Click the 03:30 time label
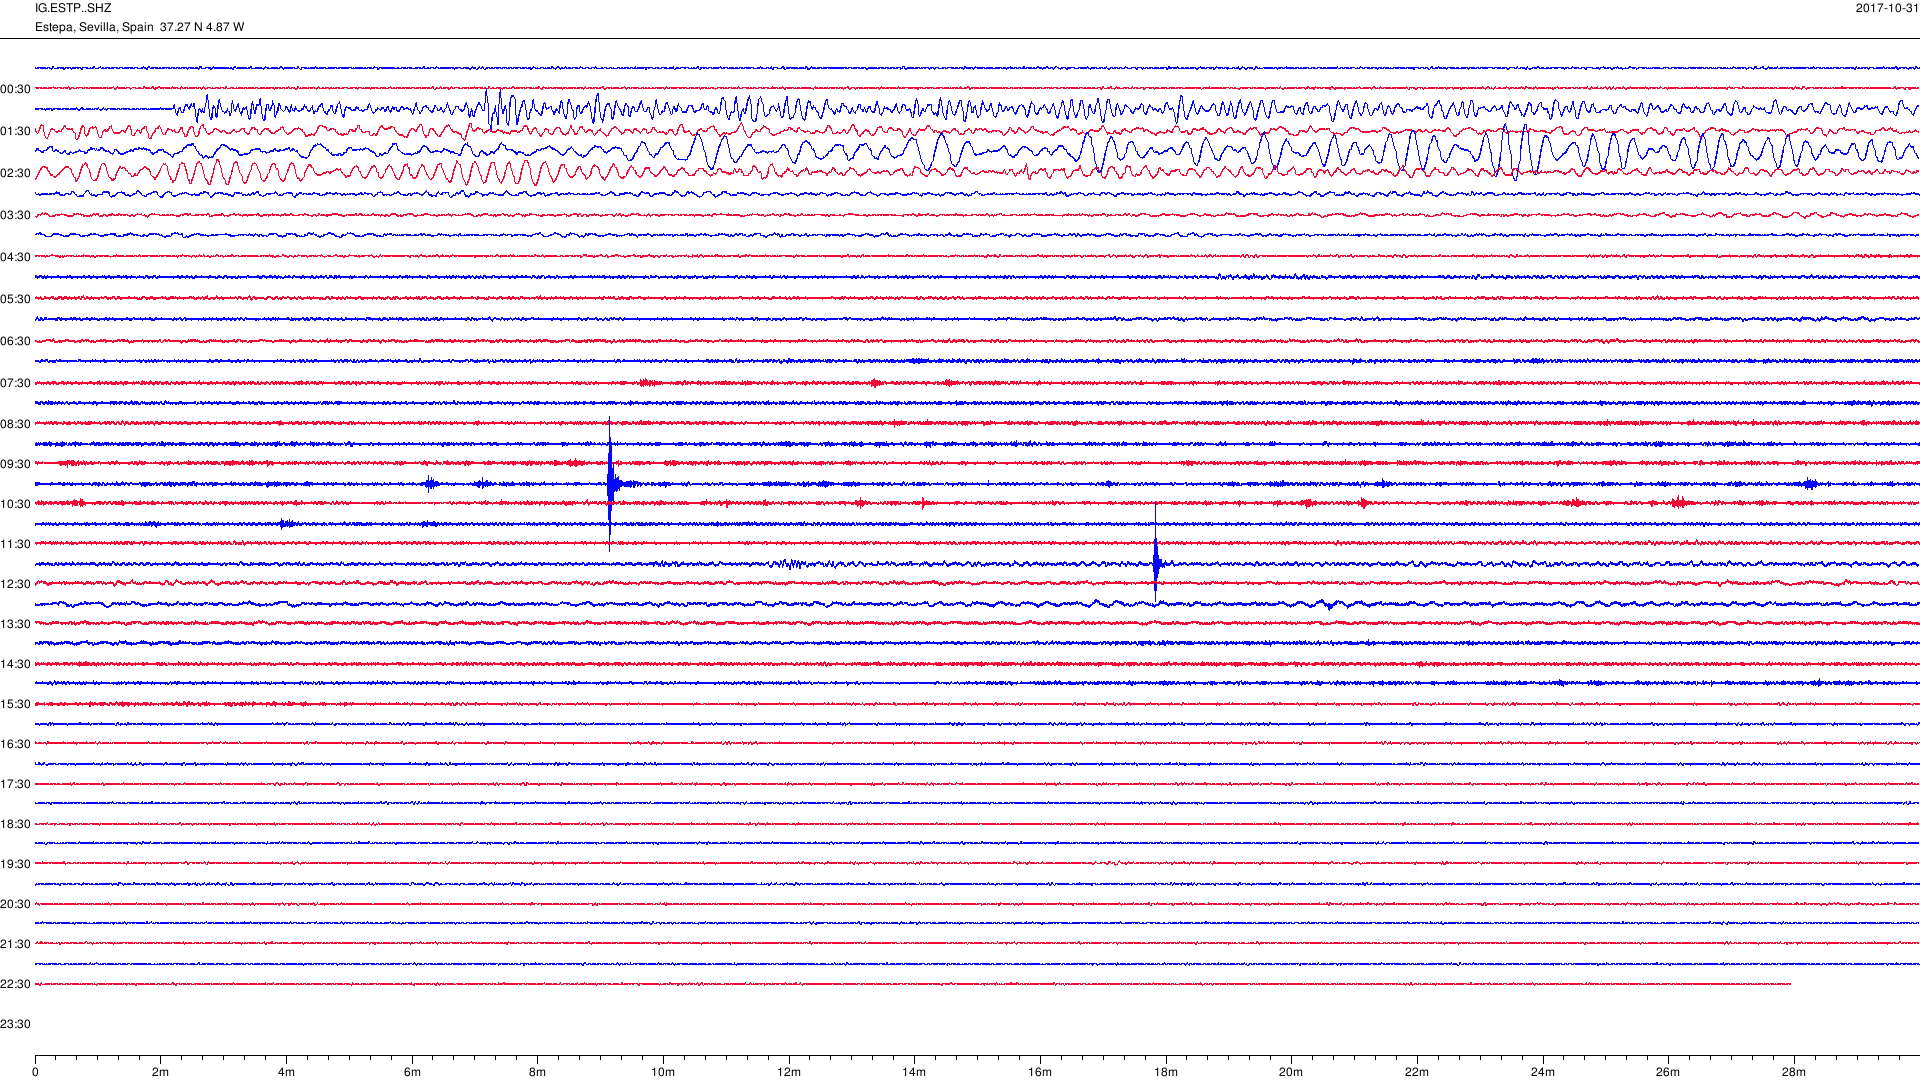 point(15,215)
